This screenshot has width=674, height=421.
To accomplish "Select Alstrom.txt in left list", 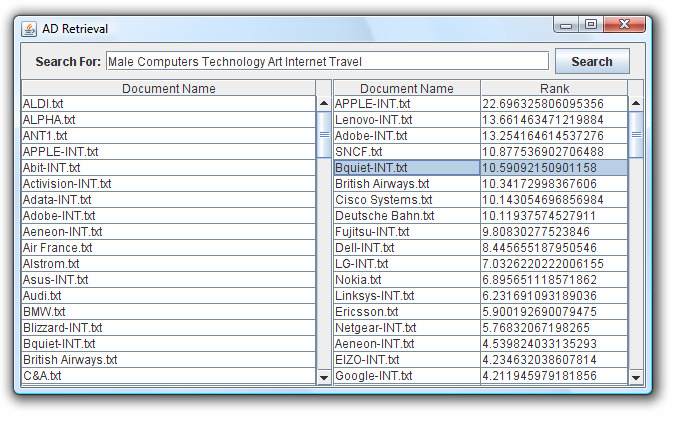I will pos(168,264).
